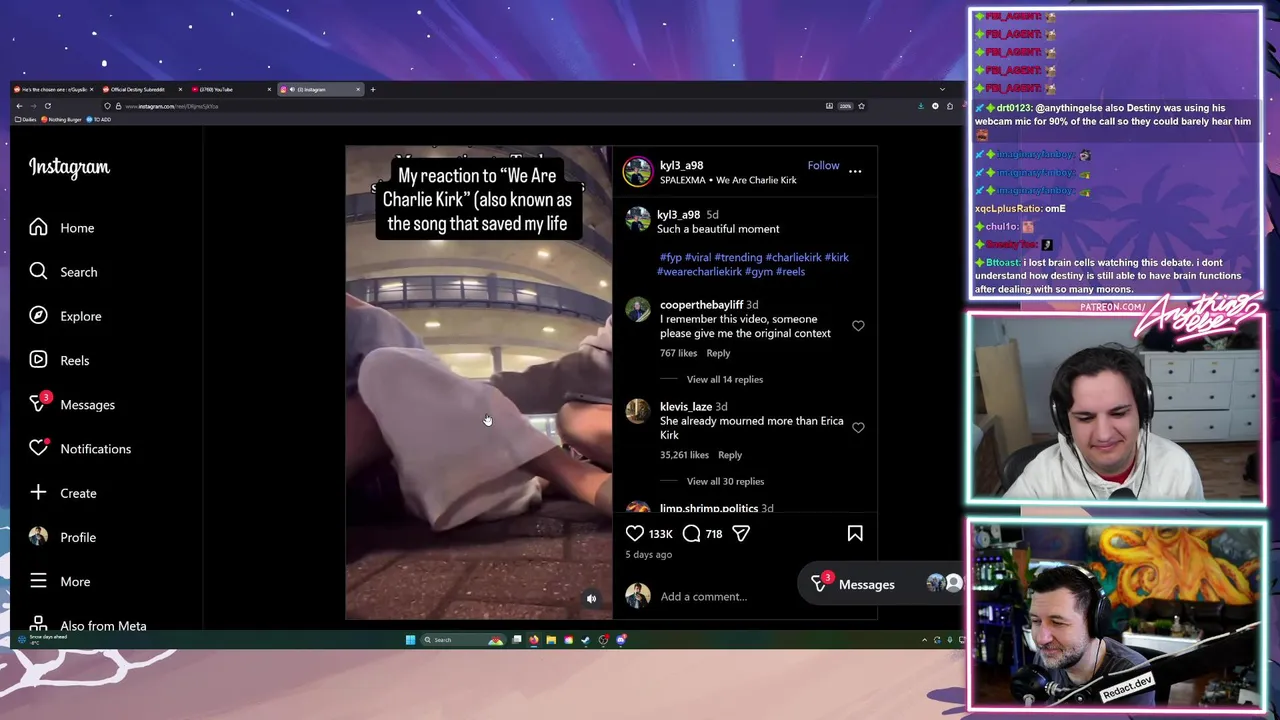The image size is (1280, 720).
Task: Click Create in the Instagram sidebar
Action: click(62, 493)
